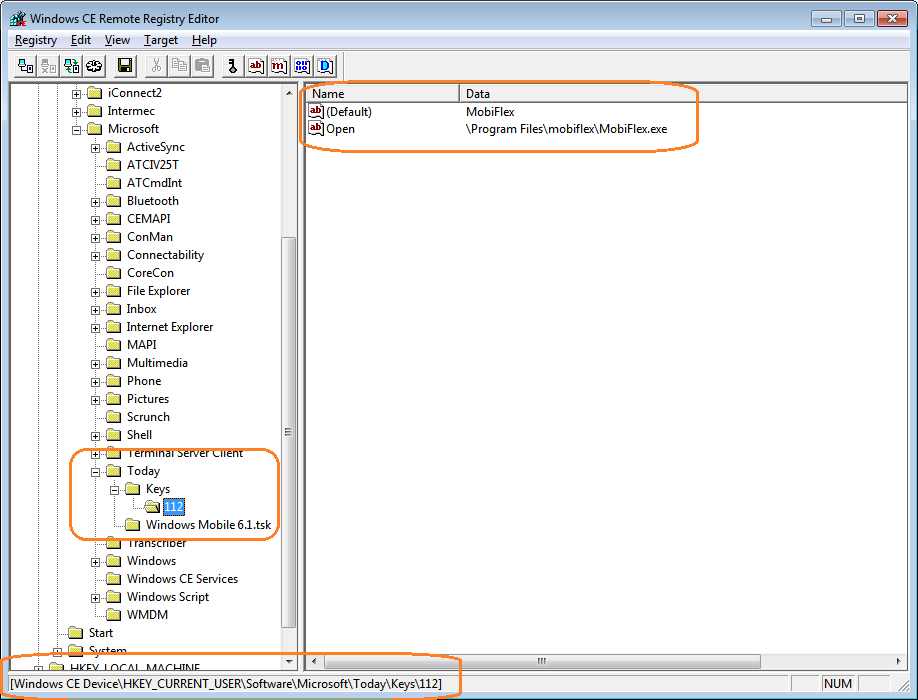Click the folder icon next to Shell
Image resolution: width=918 pixels, height=700 pixels.
(x=114, y=435)
